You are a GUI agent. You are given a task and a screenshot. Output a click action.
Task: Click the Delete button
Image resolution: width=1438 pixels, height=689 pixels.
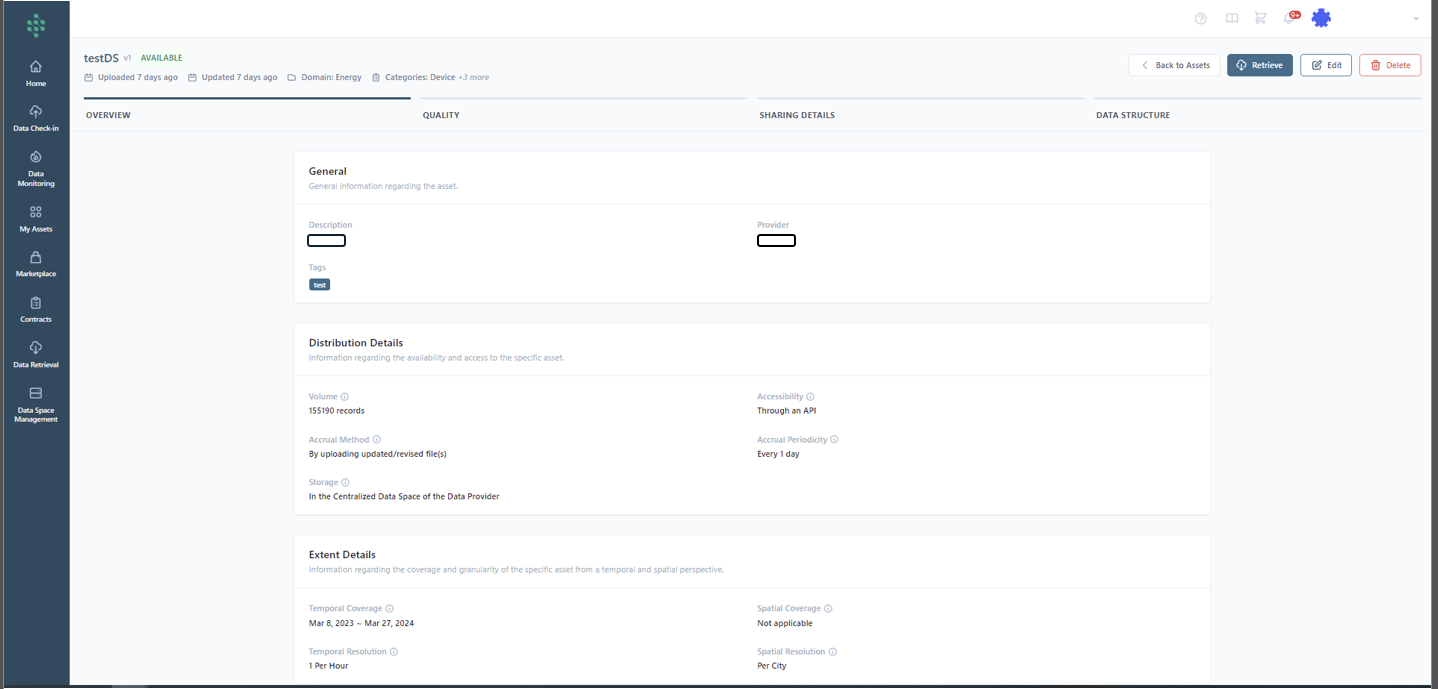tap(1389, 65)
